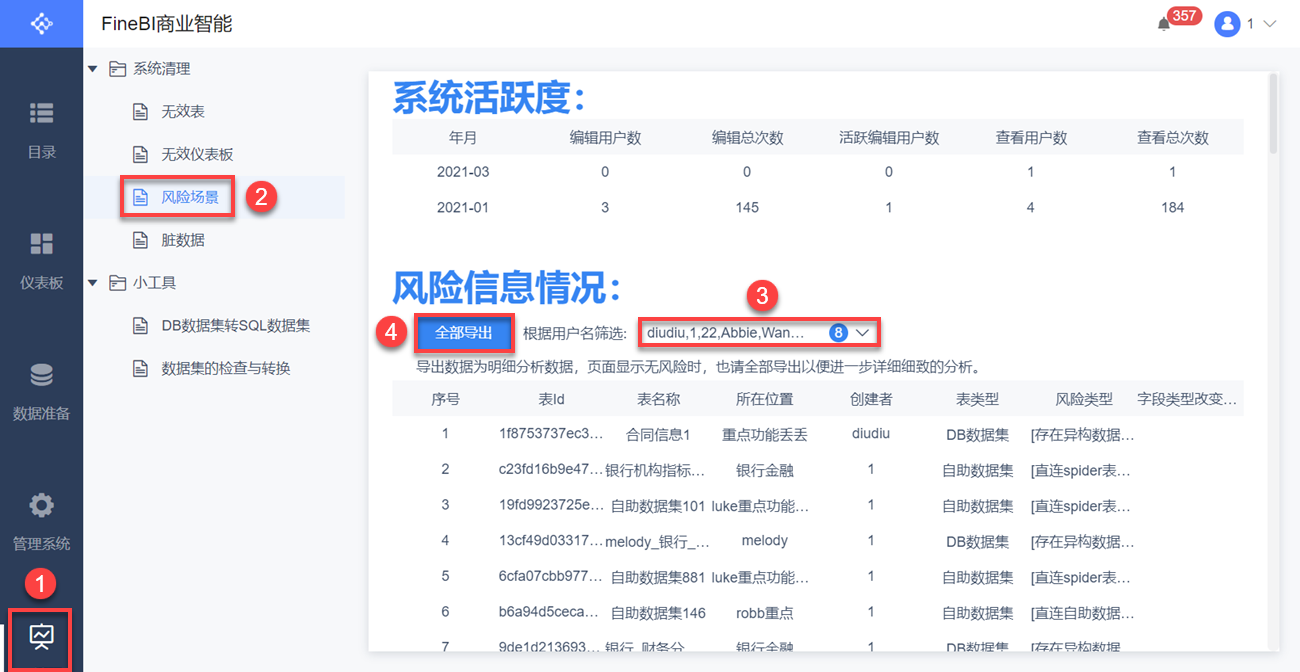Click document icon beside 无效仪表板
The width and height of the screenshot is (1300, 672).
coord(141,155)
